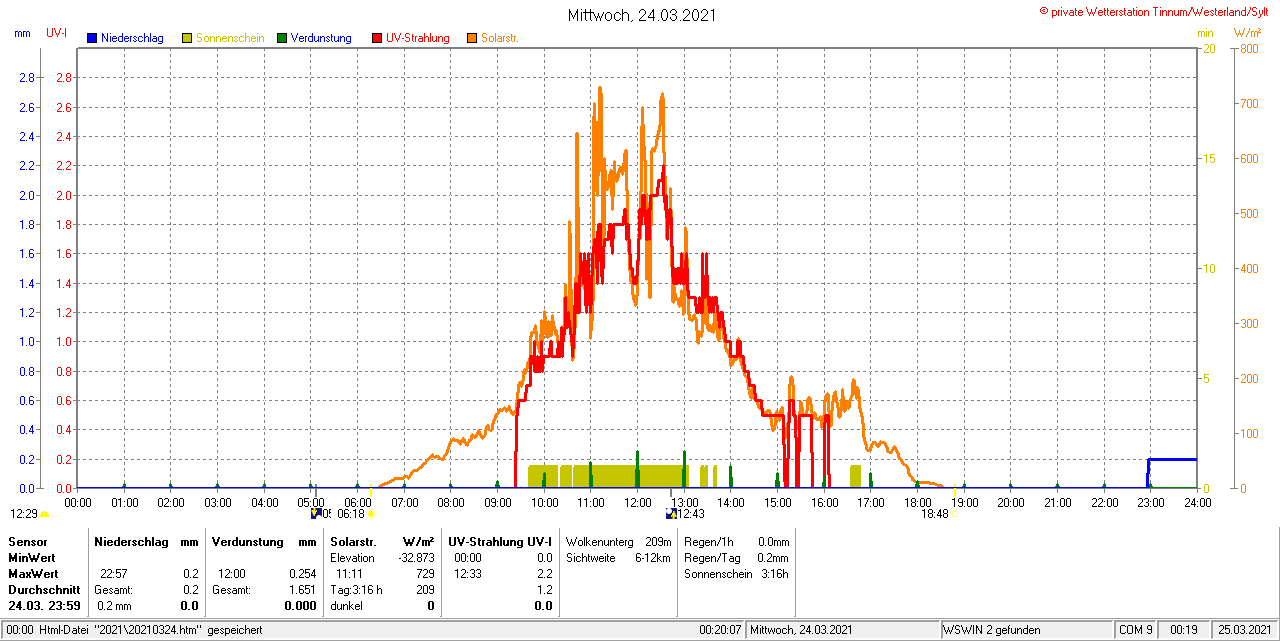The image size is (1280, 641).
Task: Click the moon icon below the 05:00 tick
Action: 316,514
